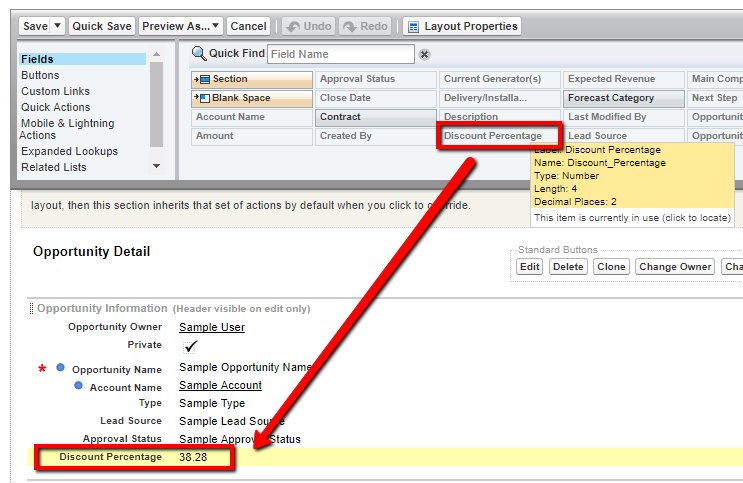Select the Expected Revenue palette field

[x=624, y=79]
